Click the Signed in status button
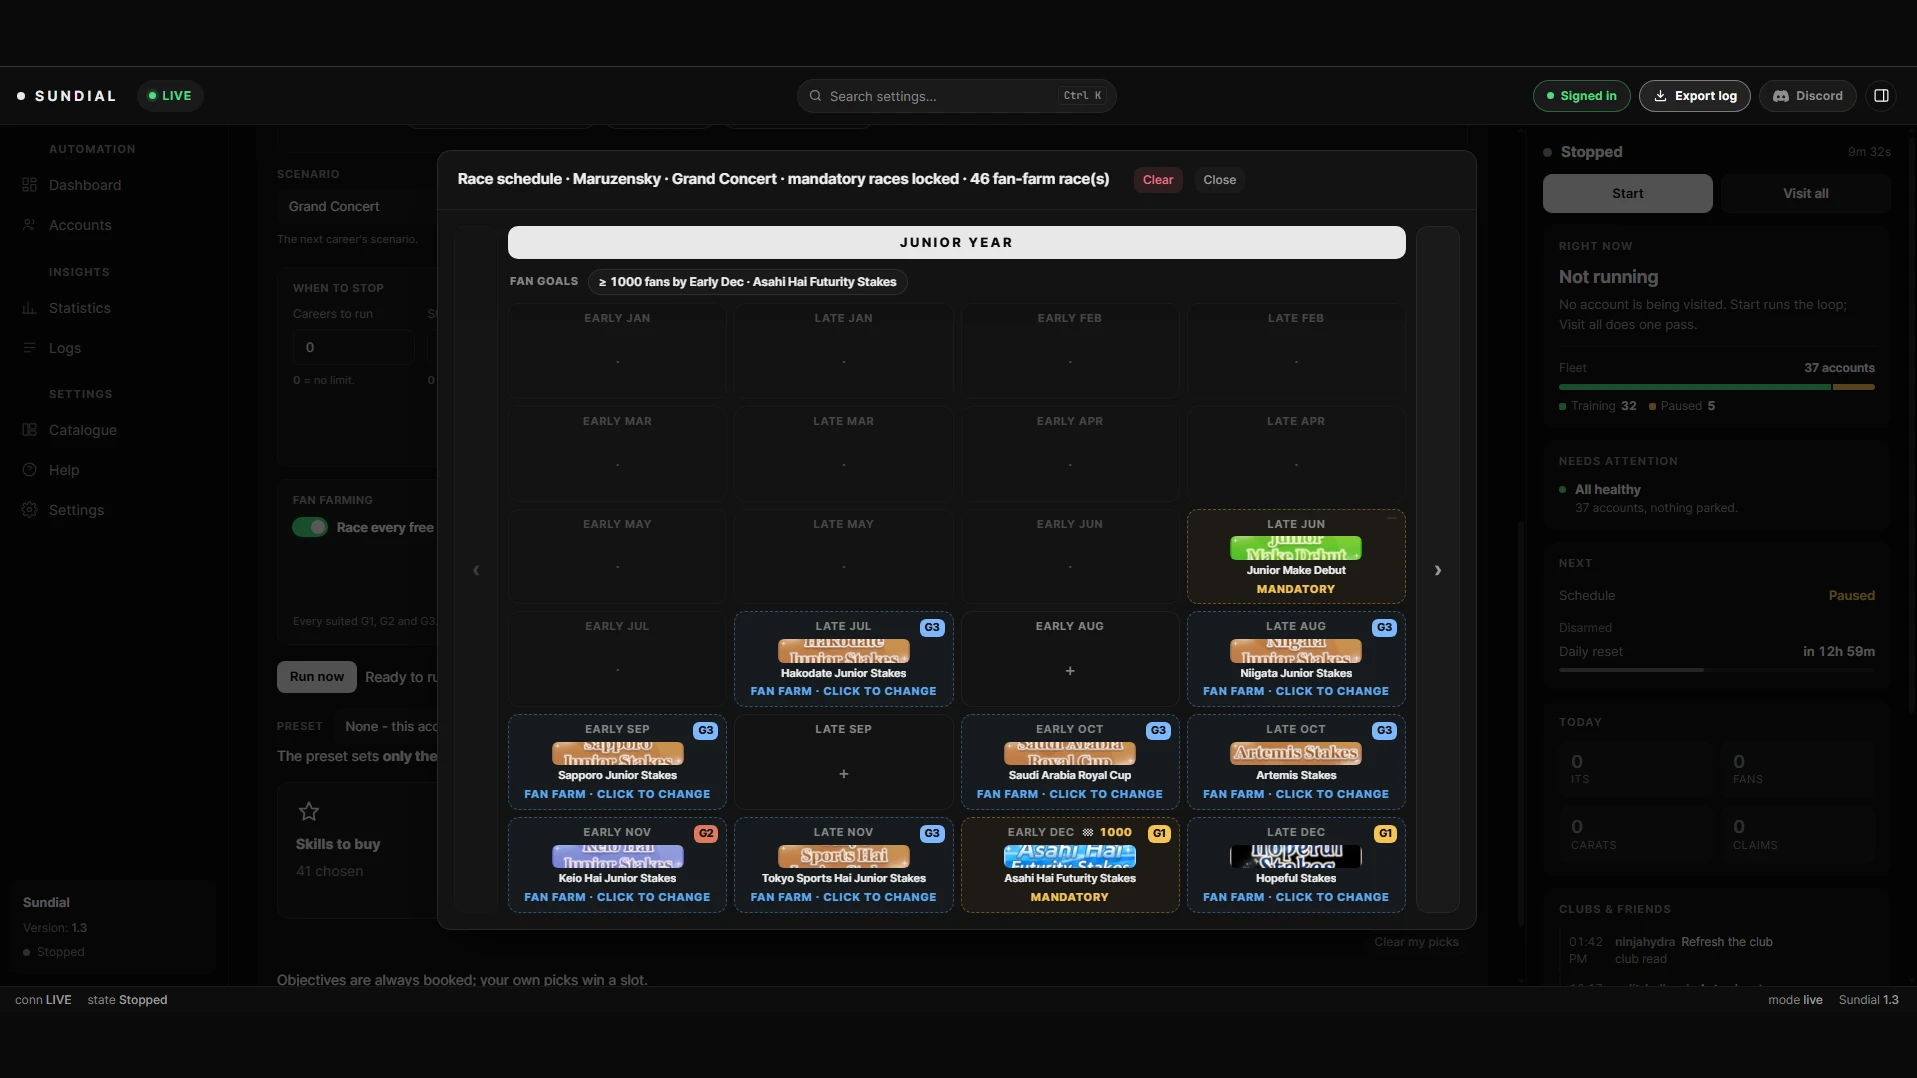Screen dimensions: 1917x1078 point(1582,96)
